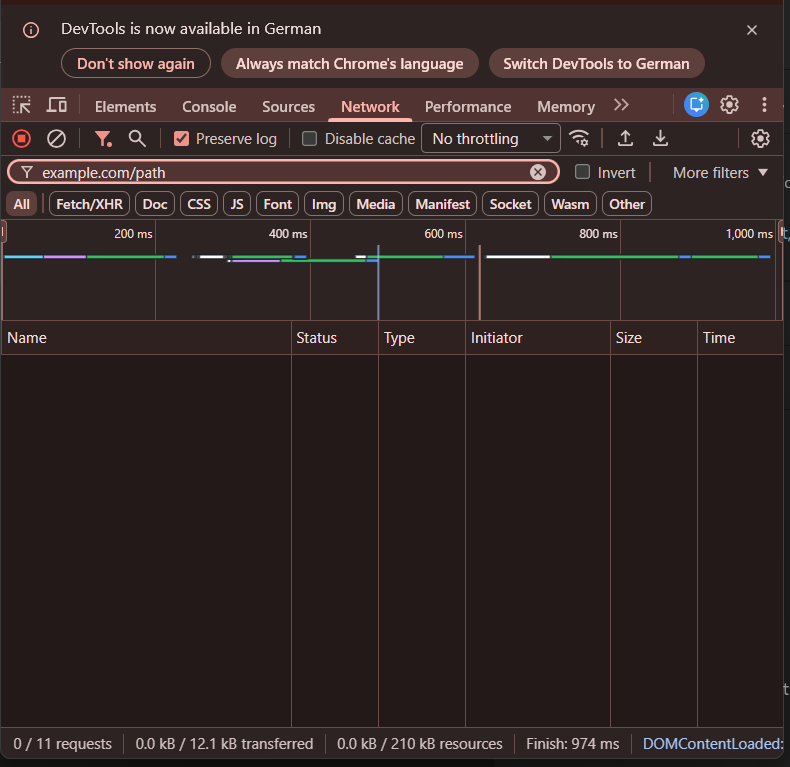Open the Memory tab
The image size is (790, 767).
[x=566, y=107]
